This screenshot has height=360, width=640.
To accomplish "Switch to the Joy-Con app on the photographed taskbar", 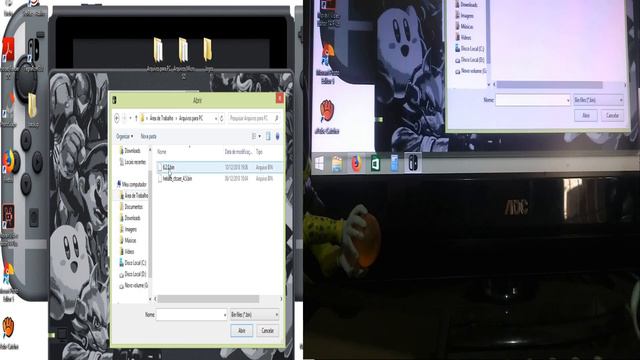I will click(x=413, y=163).
